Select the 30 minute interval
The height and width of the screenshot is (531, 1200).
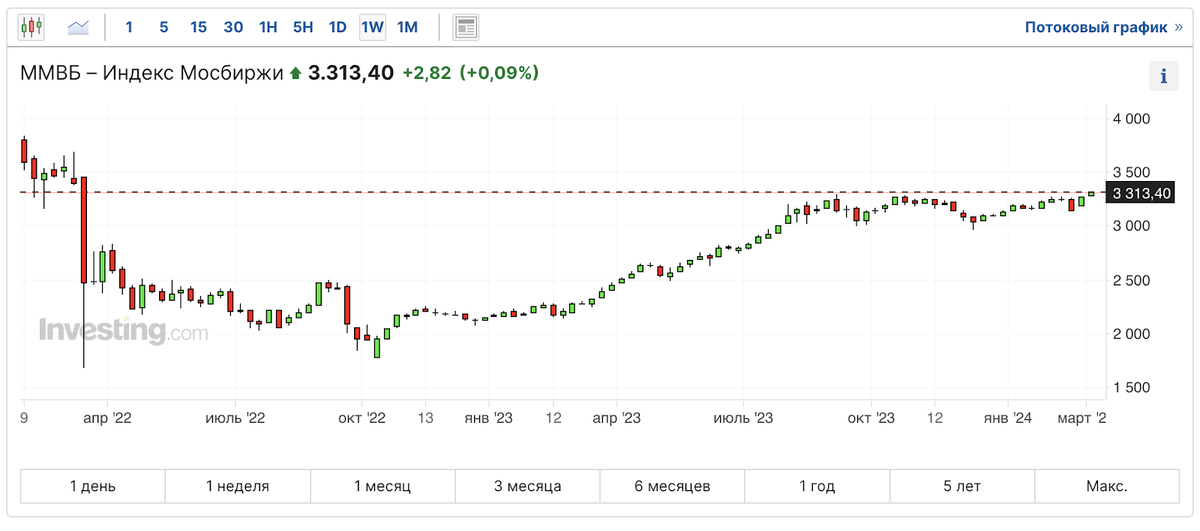233,27
